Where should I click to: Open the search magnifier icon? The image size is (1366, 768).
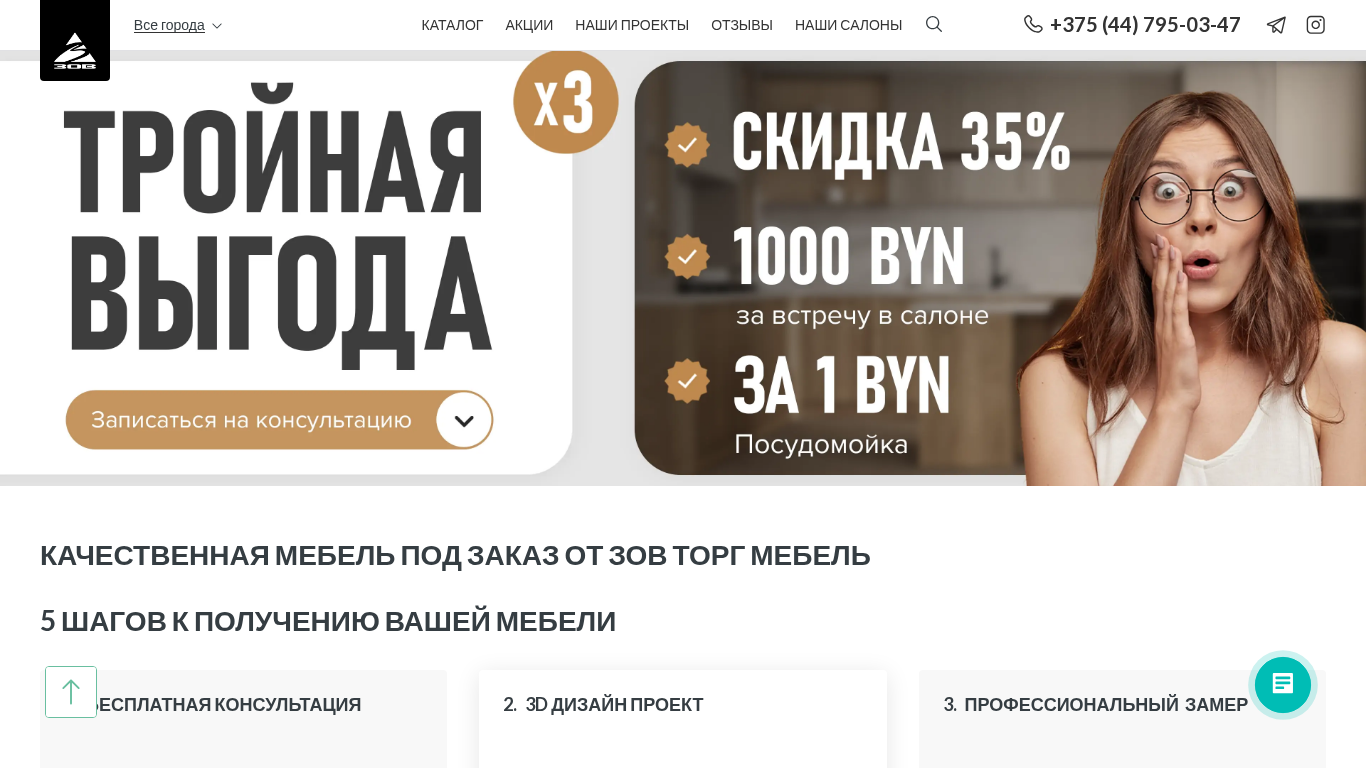(934, 24)
